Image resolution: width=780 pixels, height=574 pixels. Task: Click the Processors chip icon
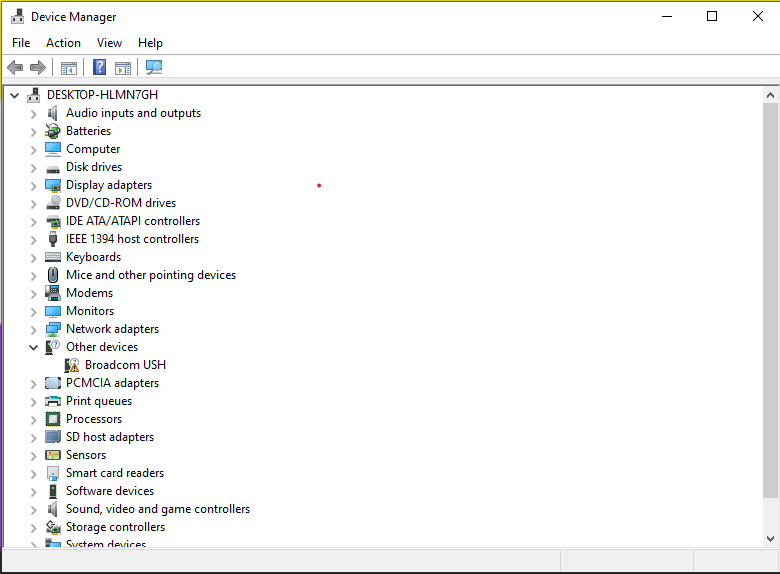point(53,419)
